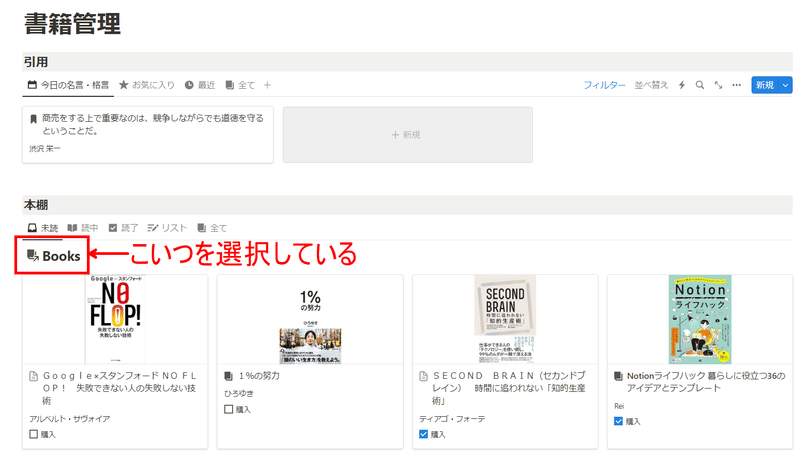Select the 読了 finished bookshelf tab
The width and height of the screenshot is (800, 453).
123,228
